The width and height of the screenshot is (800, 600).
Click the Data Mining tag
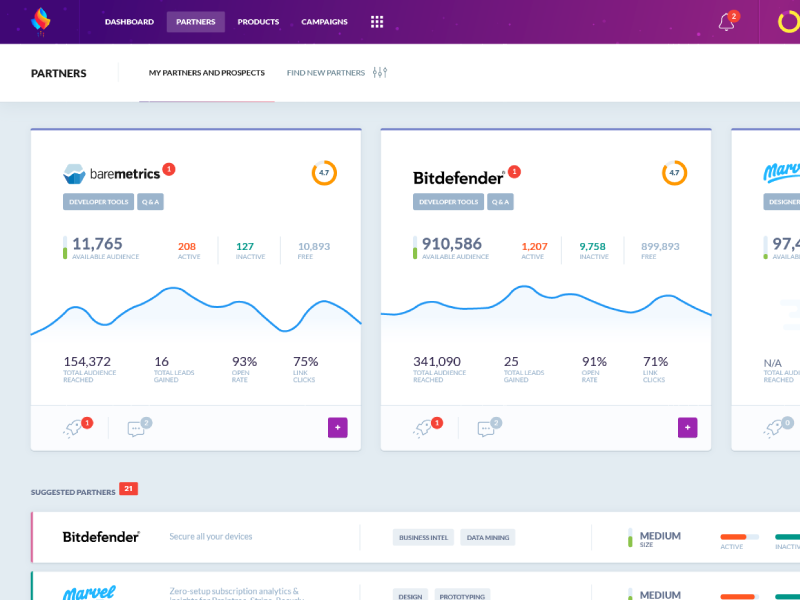(488, 537)
